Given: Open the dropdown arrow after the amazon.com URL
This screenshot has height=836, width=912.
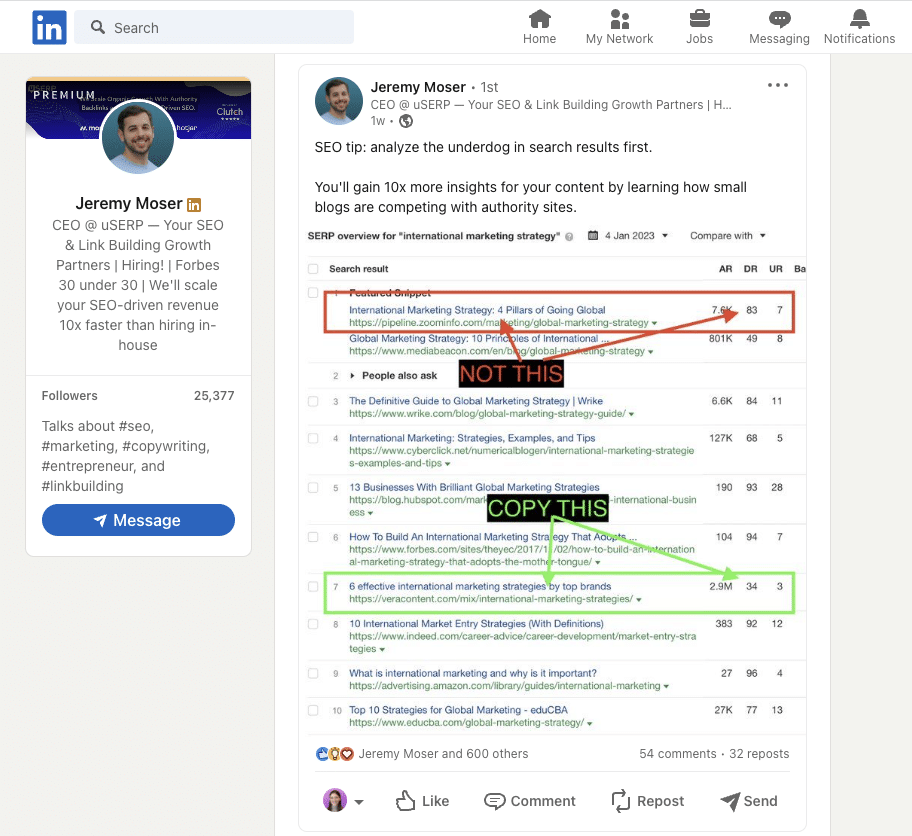Looking at the screenshot, I should click(x=666, y=686).
